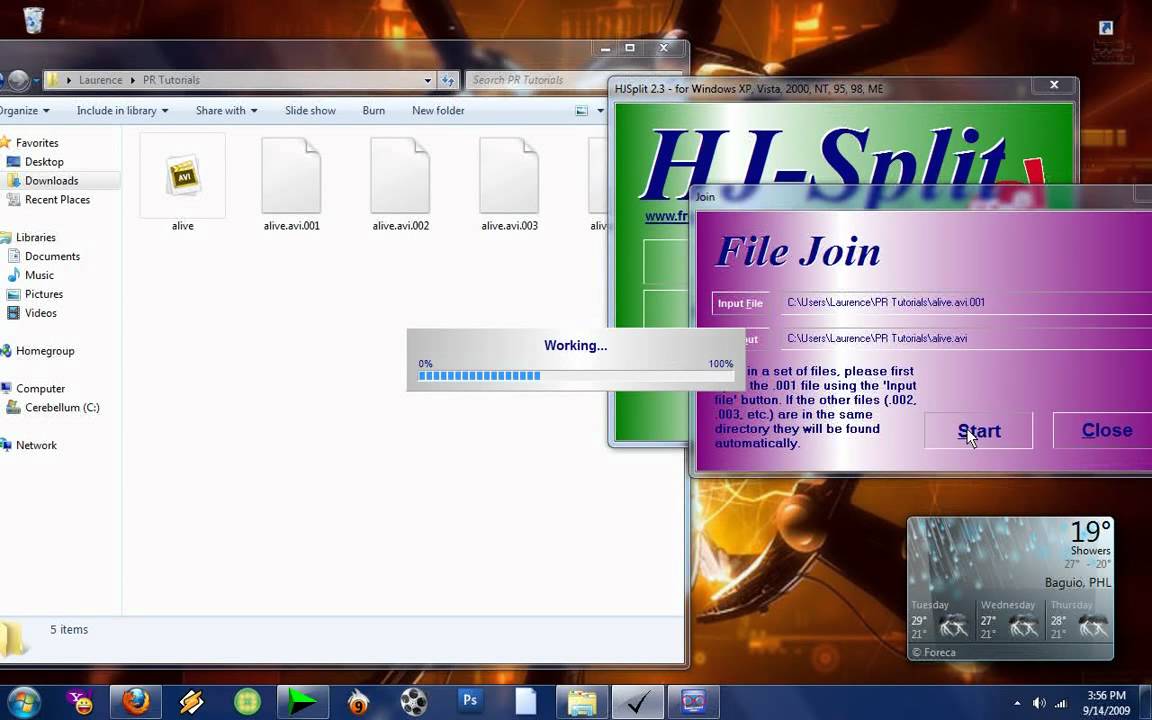Open Cerebellum (C:) drive

62,408
